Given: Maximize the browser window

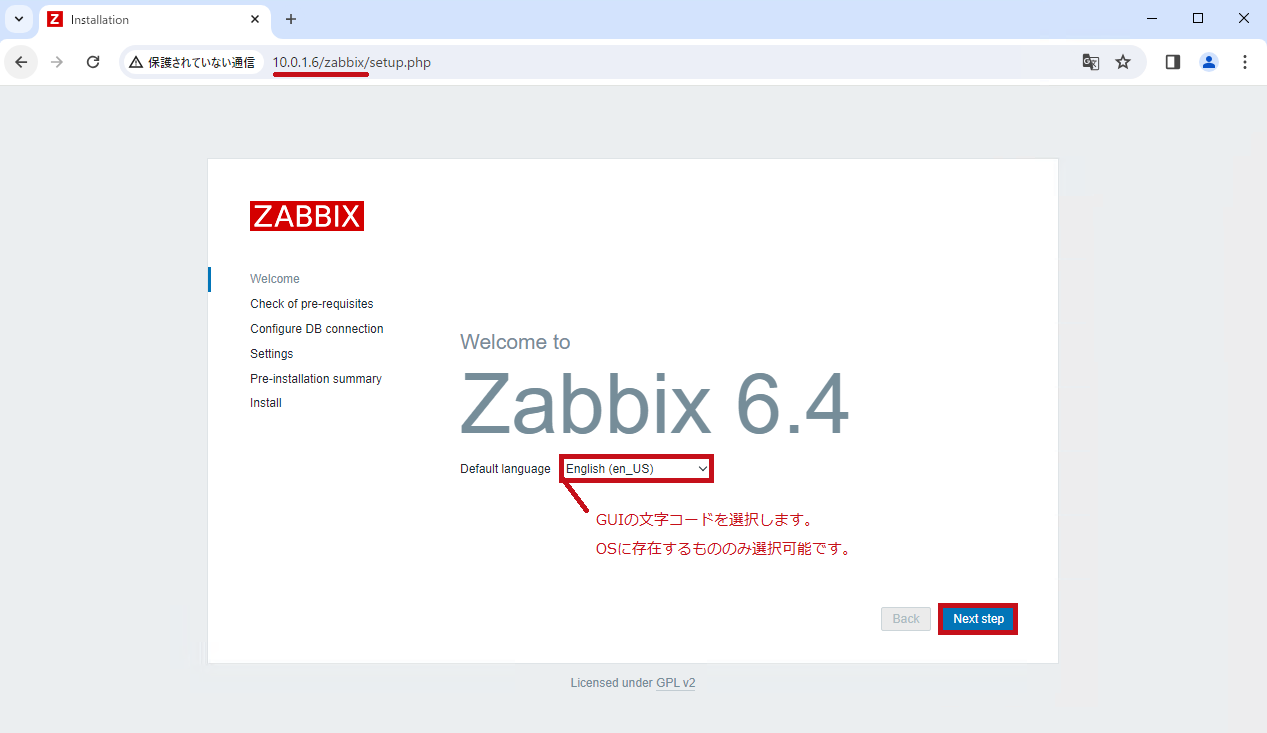Looking at the screenshot, I should tap(1198, 19).
